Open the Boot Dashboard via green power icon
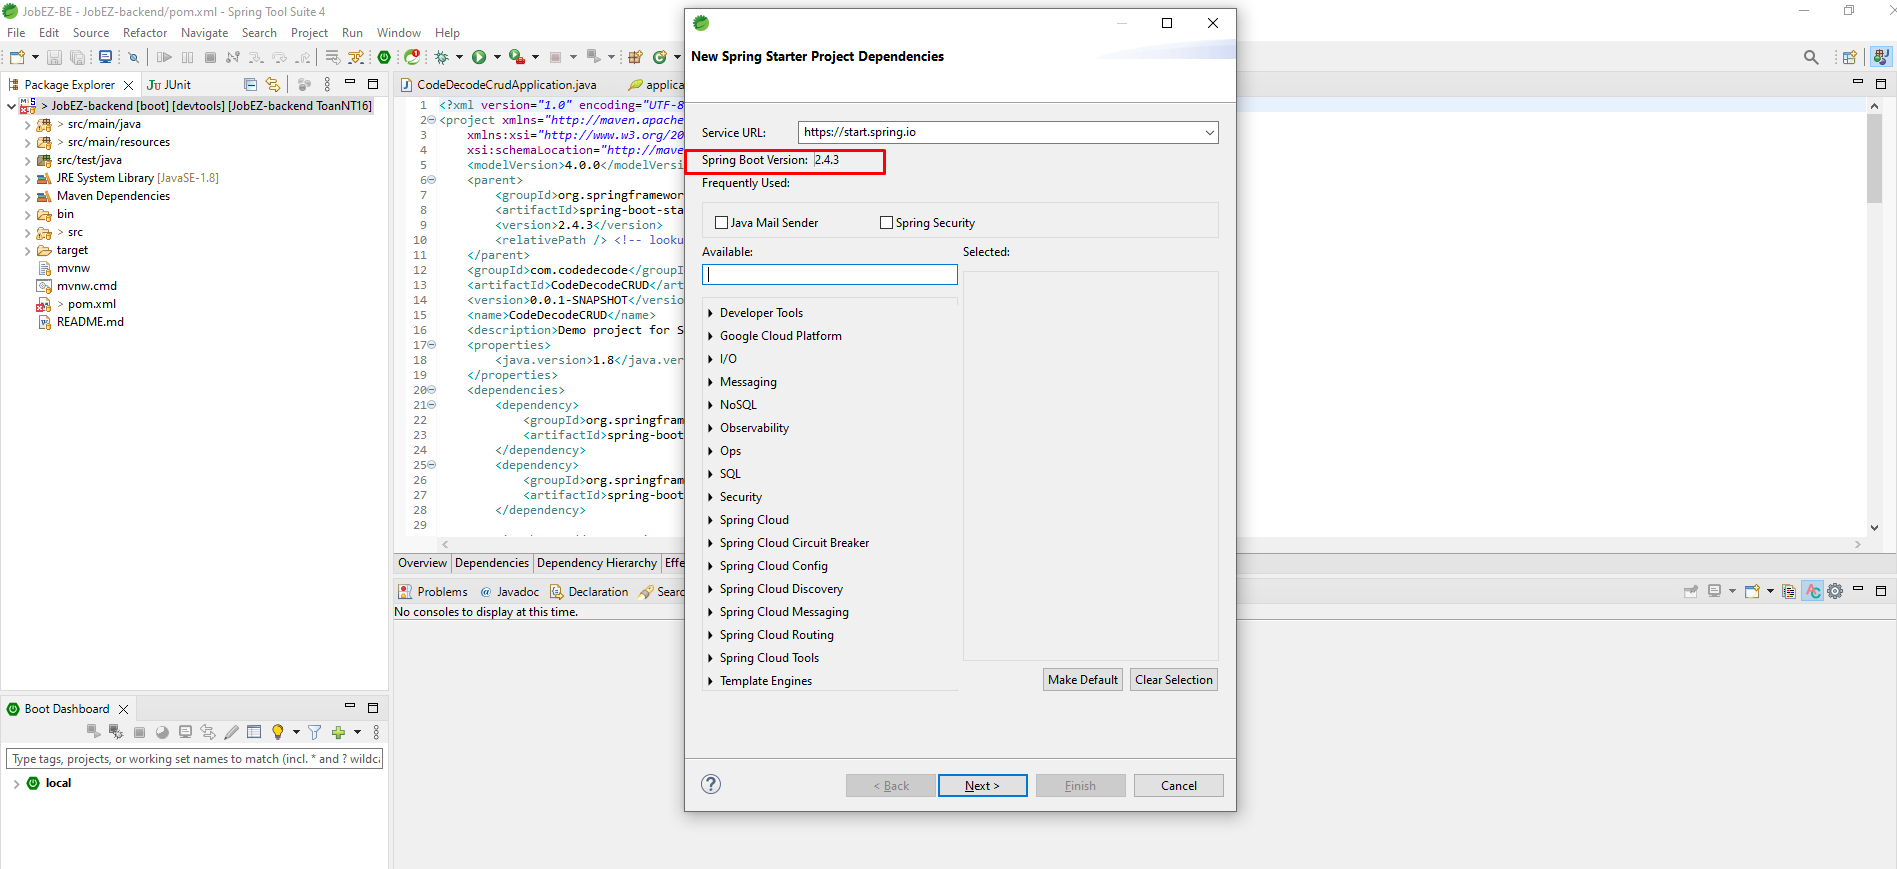The width and height of the screenshot is (1897, 869). click(384, 57)
